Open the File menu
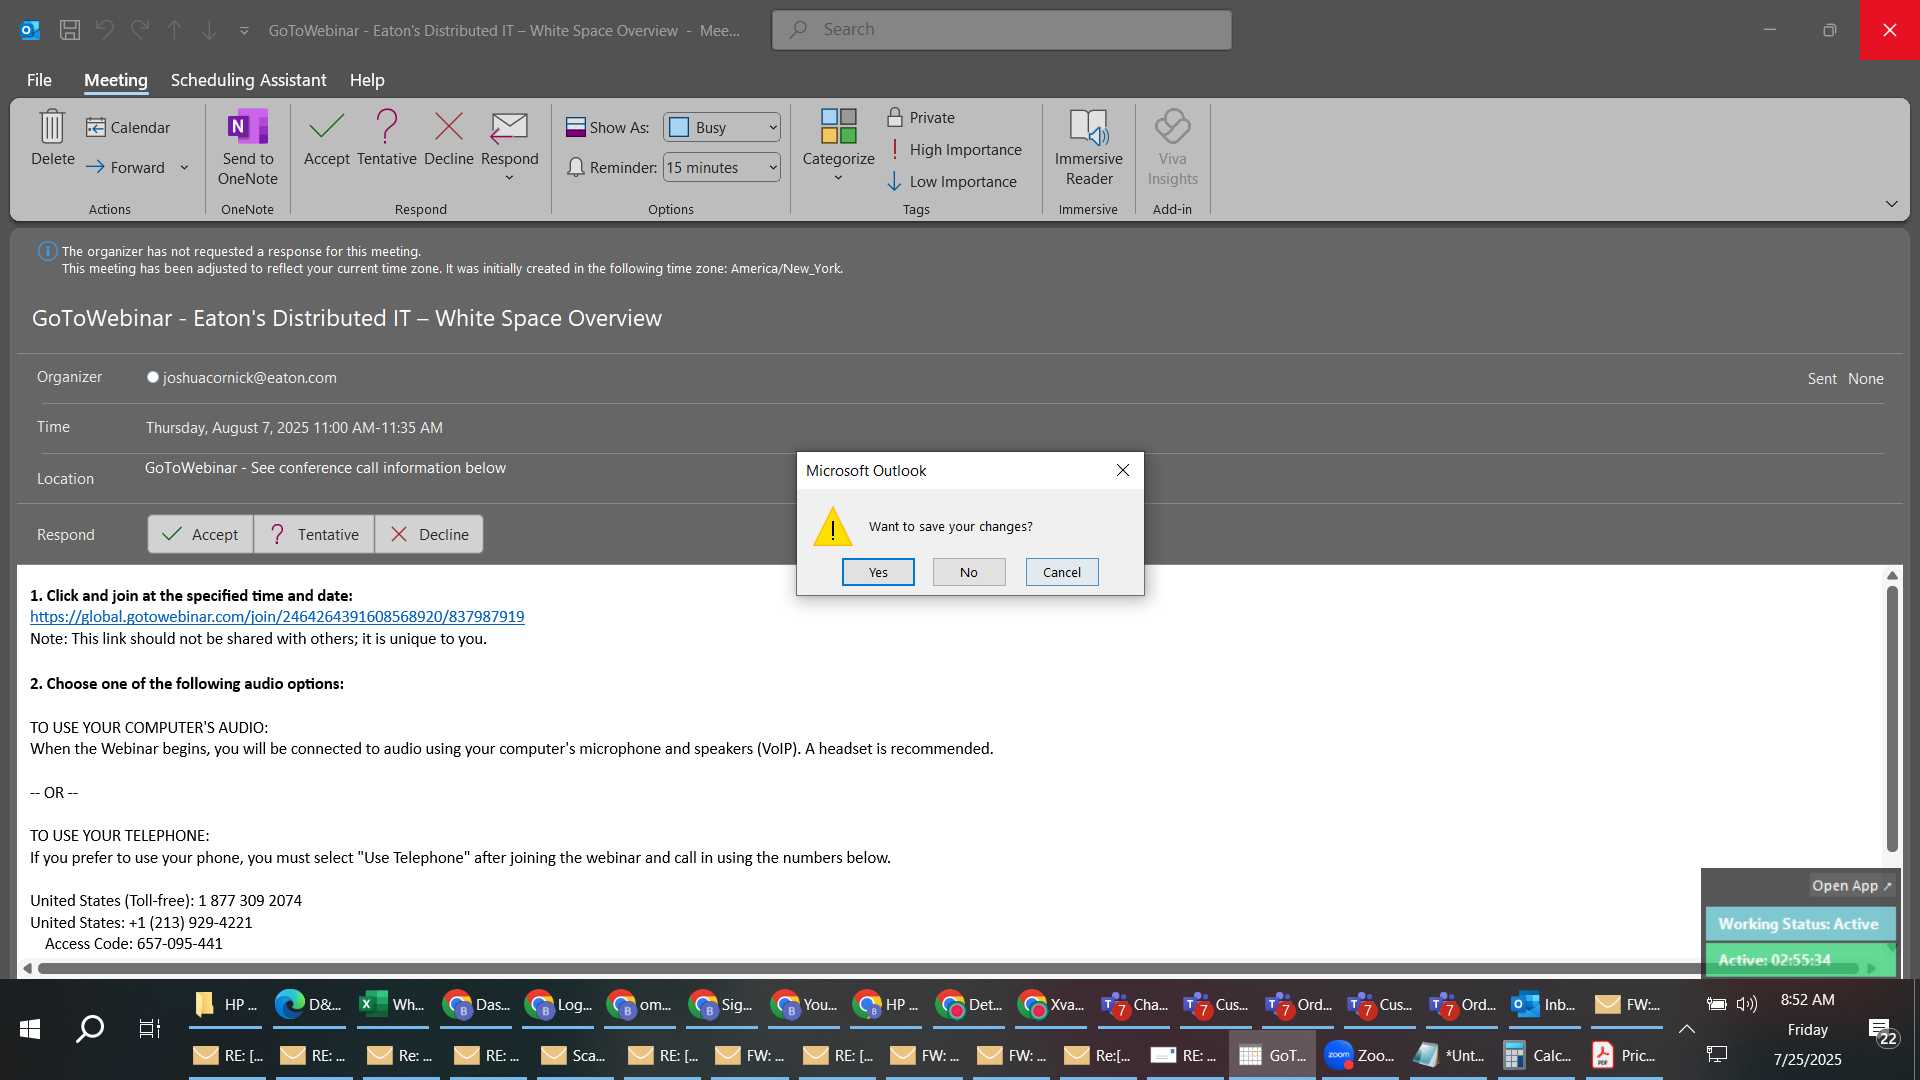Image resolution: width=1920 pixels, height=1080 pixels. (x=39, y=80)
